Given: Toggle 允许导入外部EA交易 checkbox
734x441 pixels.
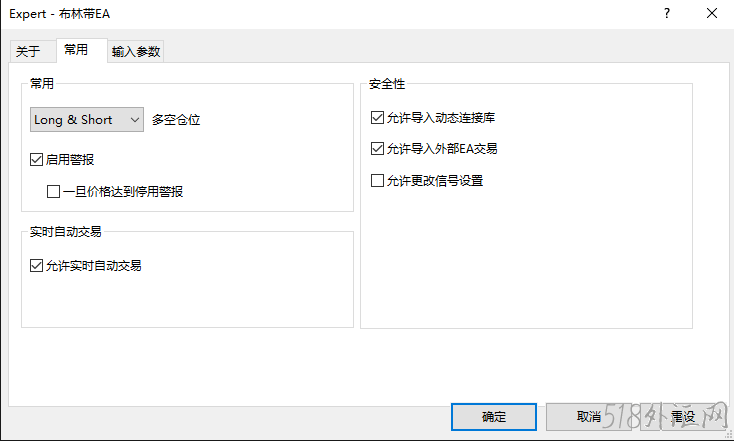Looking at the screenshot, I should [377, 149].
